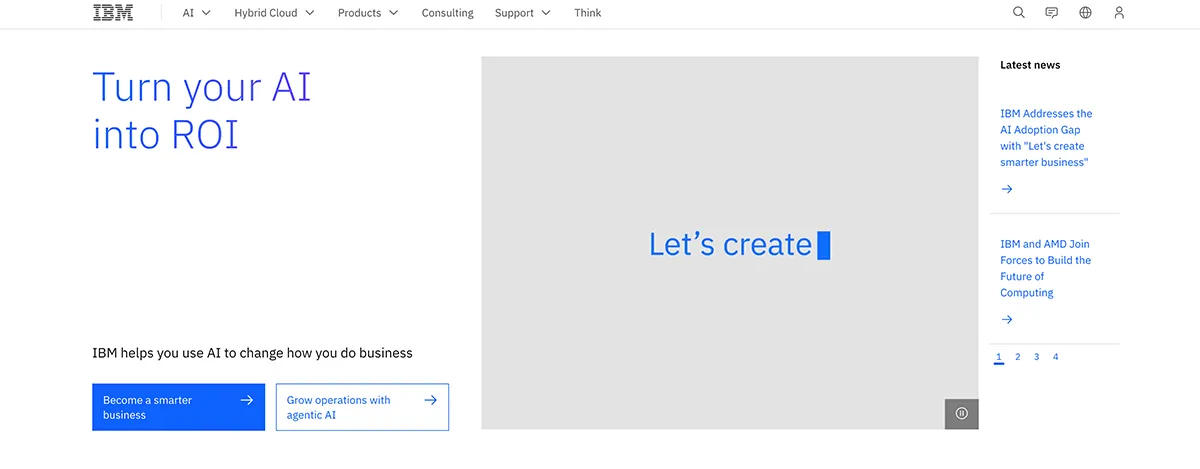
Task: Open the chat icon in header
Action: pyautogui.click(x=1052, y=13)
